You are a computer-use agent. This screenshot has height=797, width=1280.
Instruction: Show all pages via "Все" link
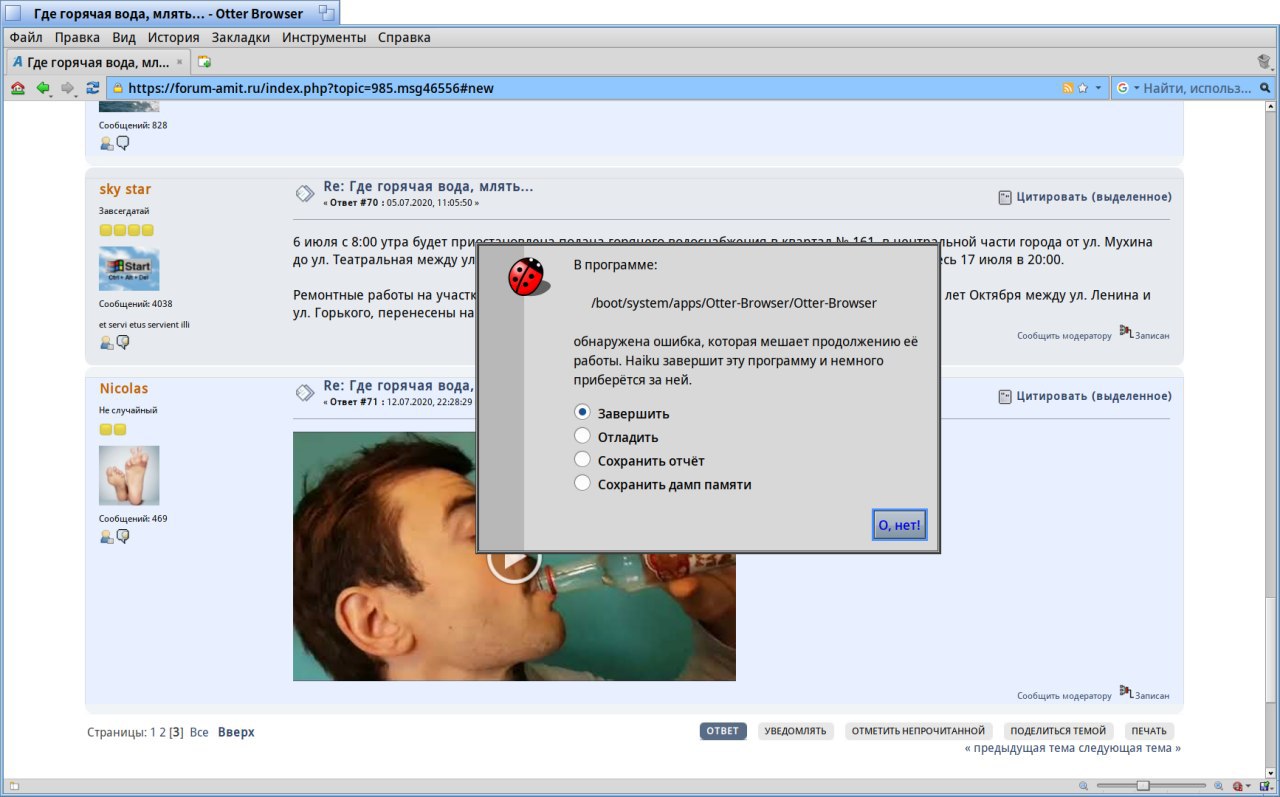pos(199,732)
